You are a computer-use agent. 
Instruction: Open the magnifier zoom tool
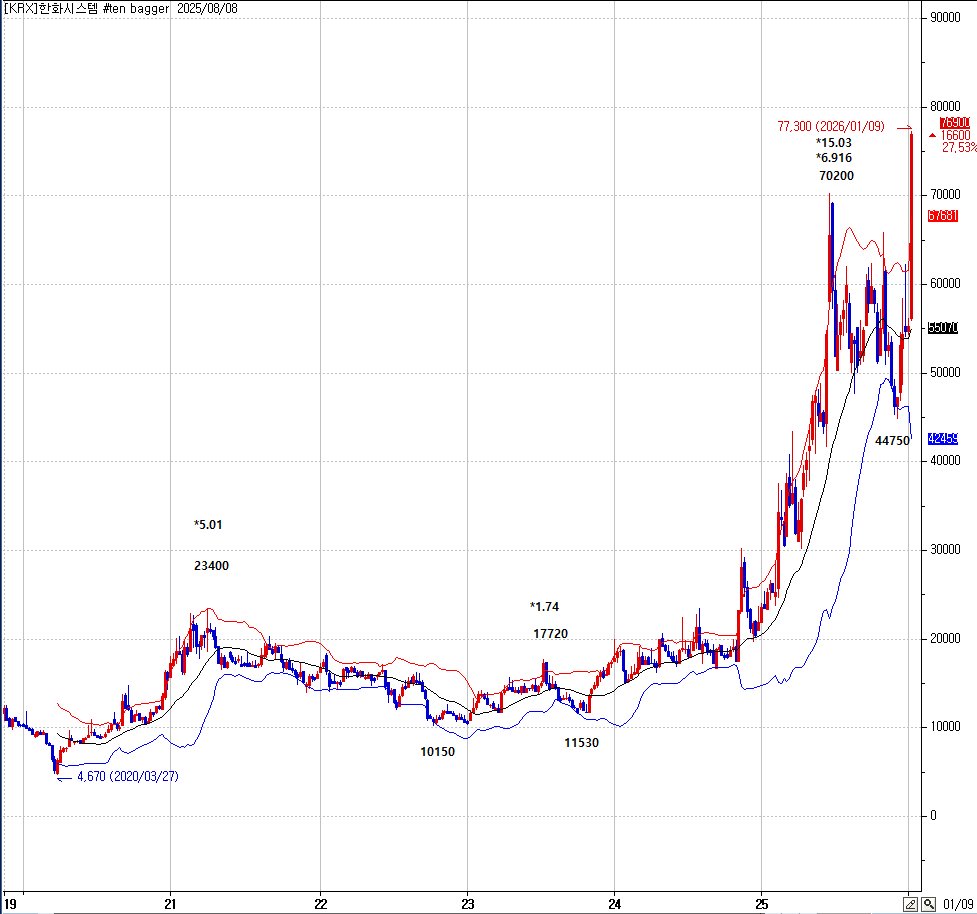coord(929,904)
